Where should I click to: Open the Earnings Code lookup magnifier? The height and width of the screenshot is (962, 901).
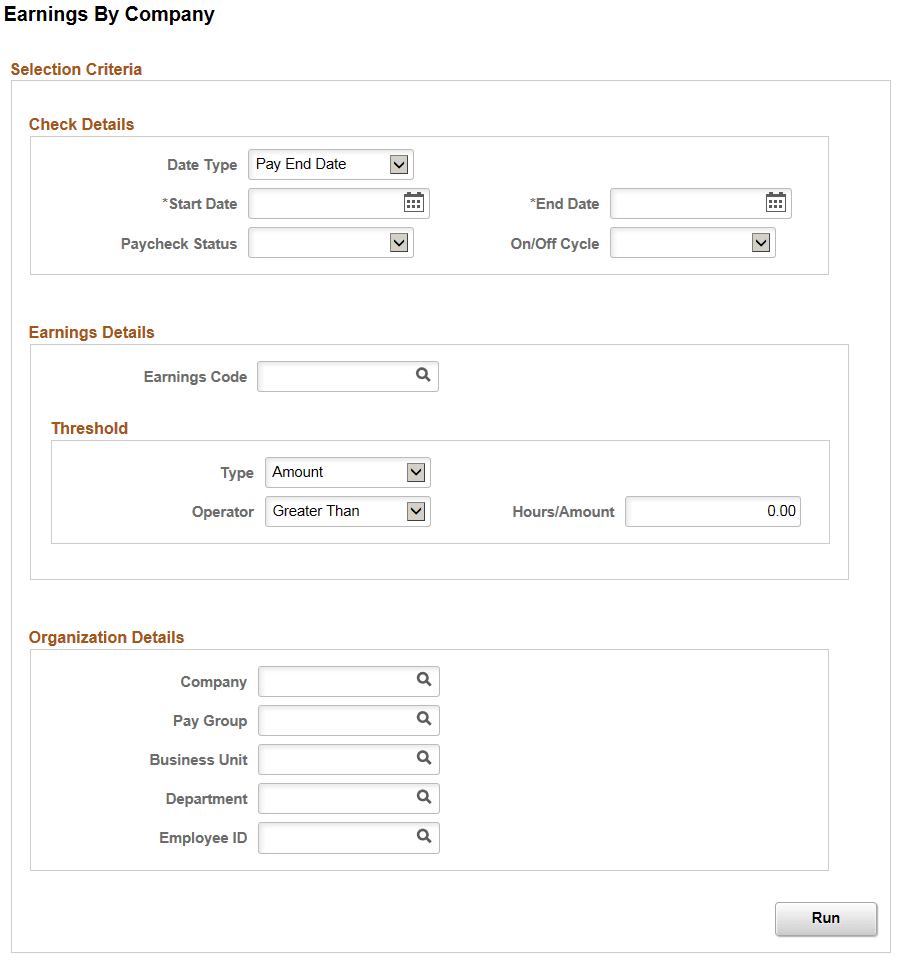click(x=422, y=376)
